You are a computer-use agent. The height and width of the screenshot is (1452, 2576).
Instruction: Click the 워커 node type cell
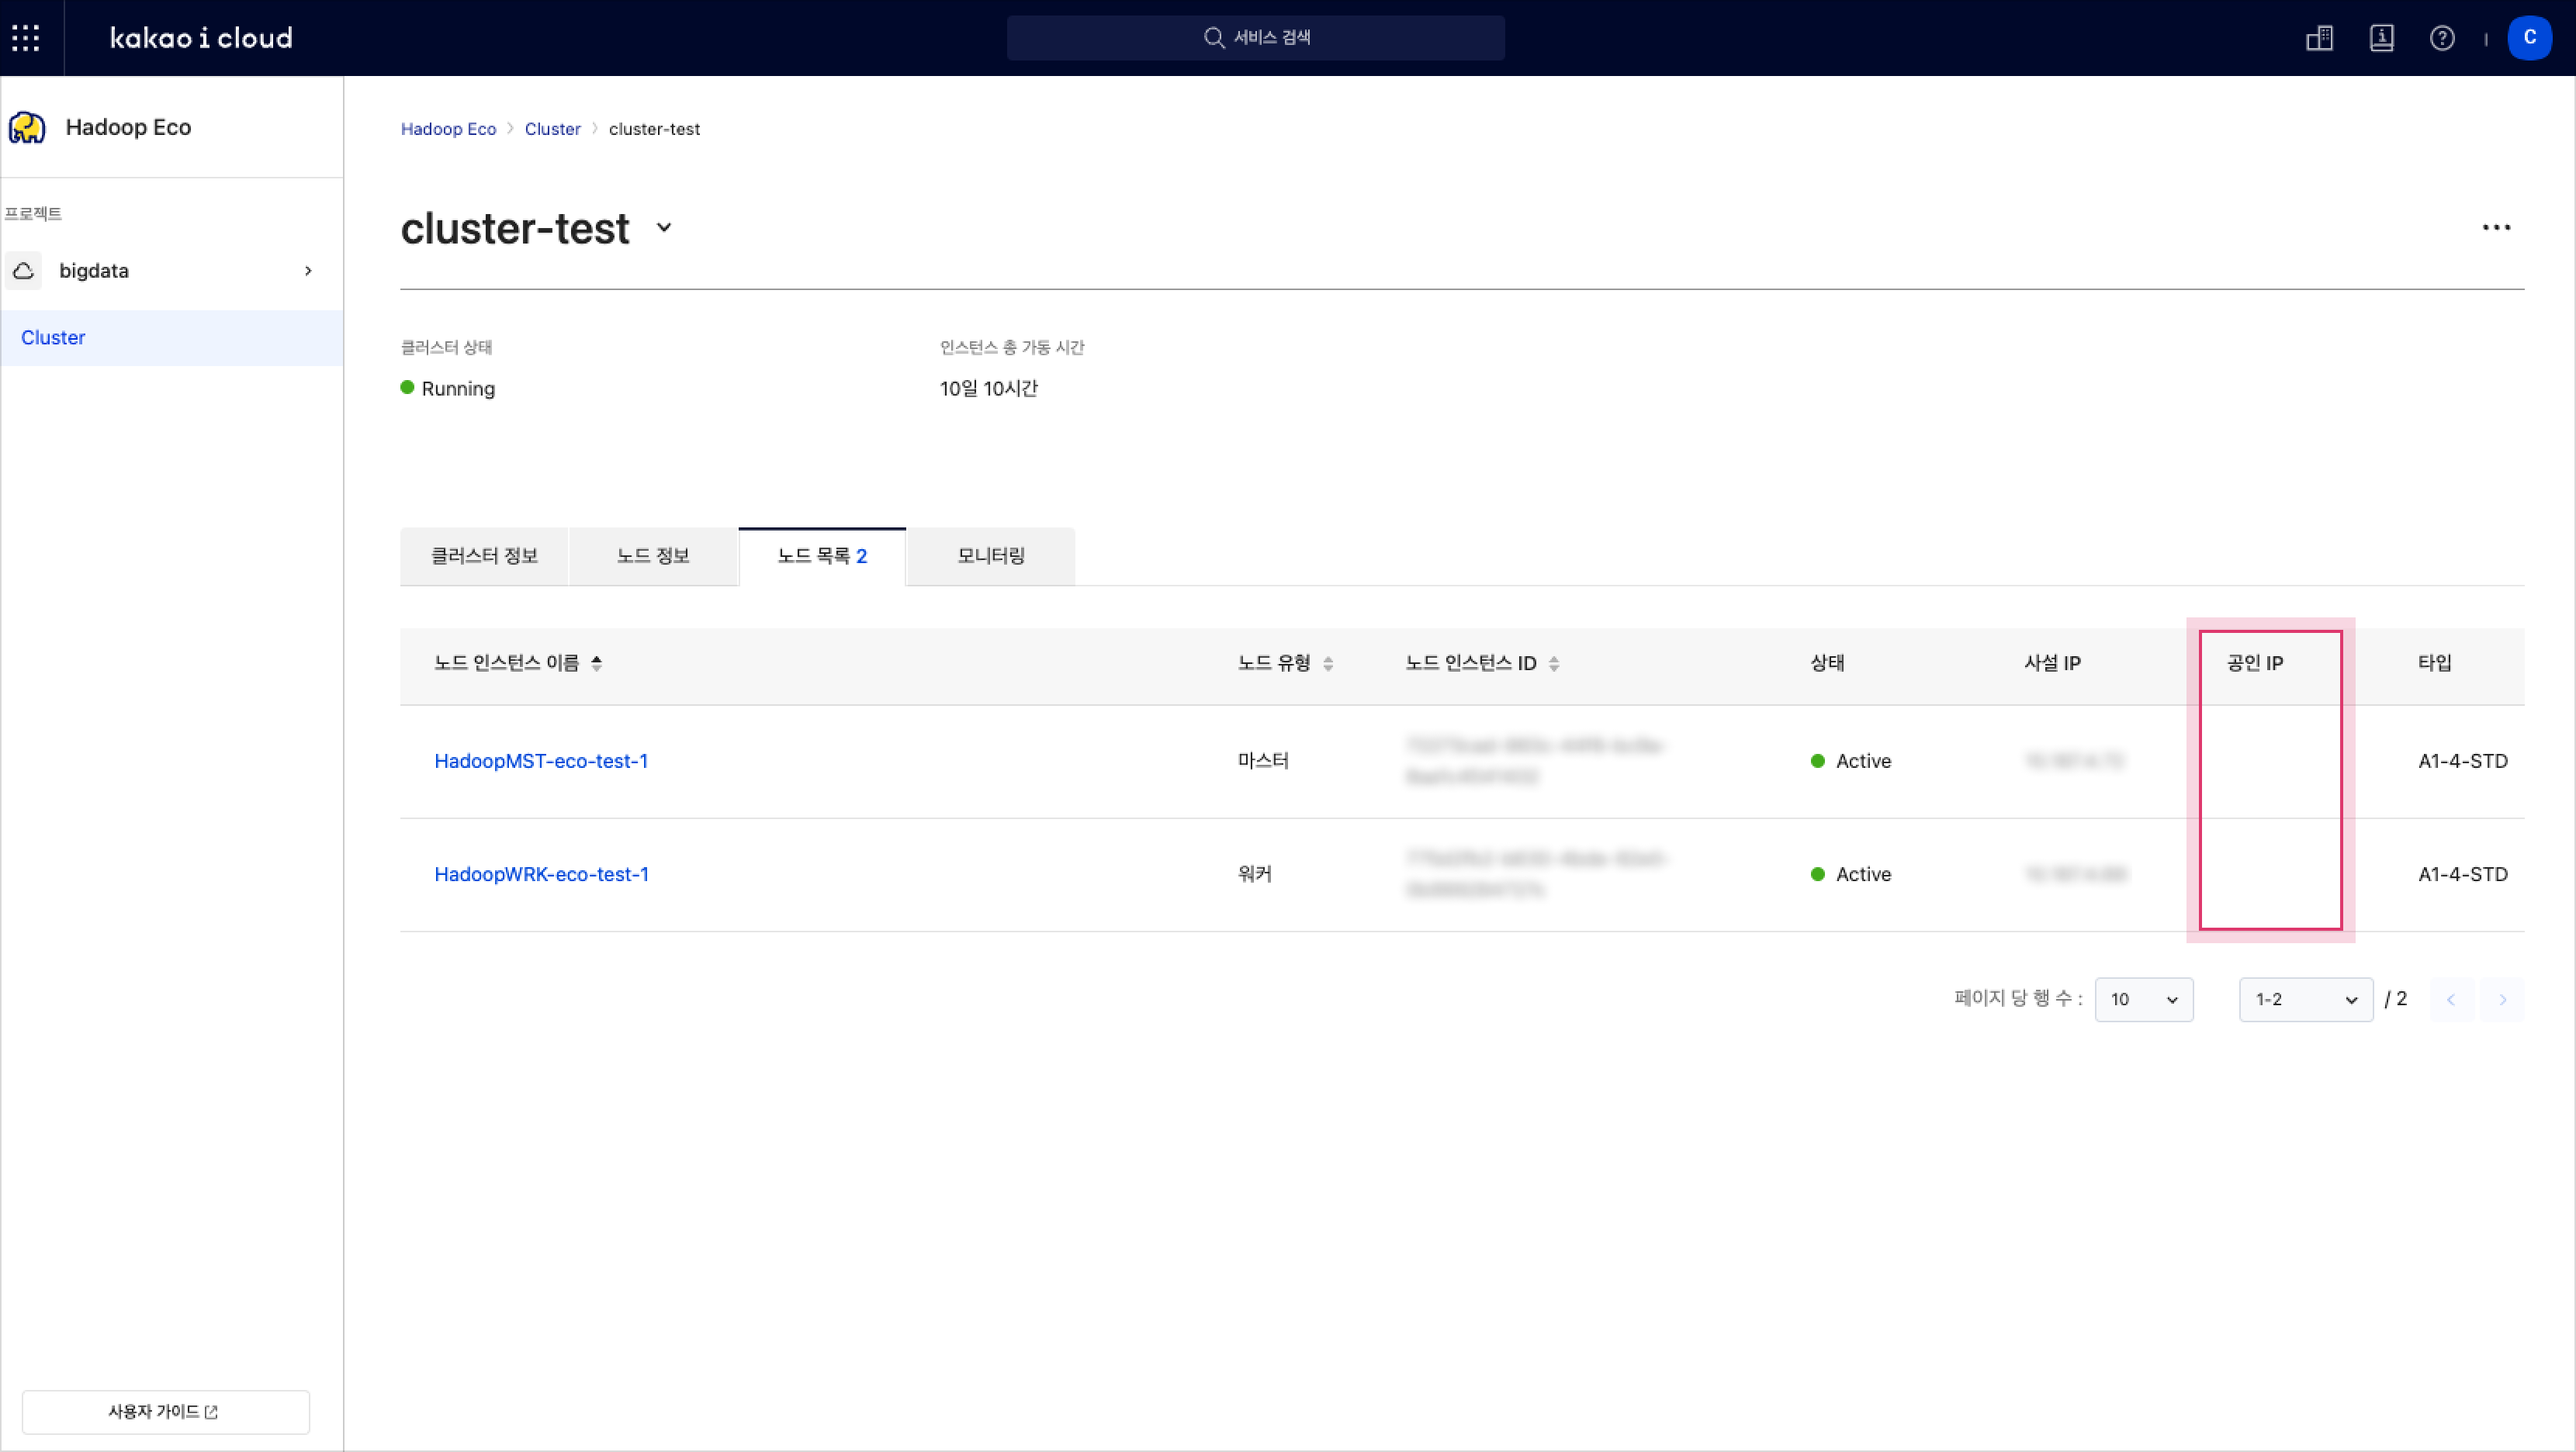(1254, 874)
